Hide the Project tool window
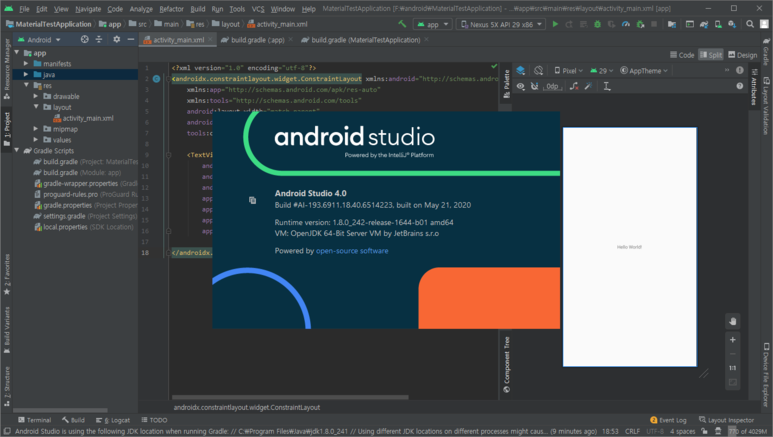Image resolution: width=773 pixels, height=437 pixels. point(130,39)
